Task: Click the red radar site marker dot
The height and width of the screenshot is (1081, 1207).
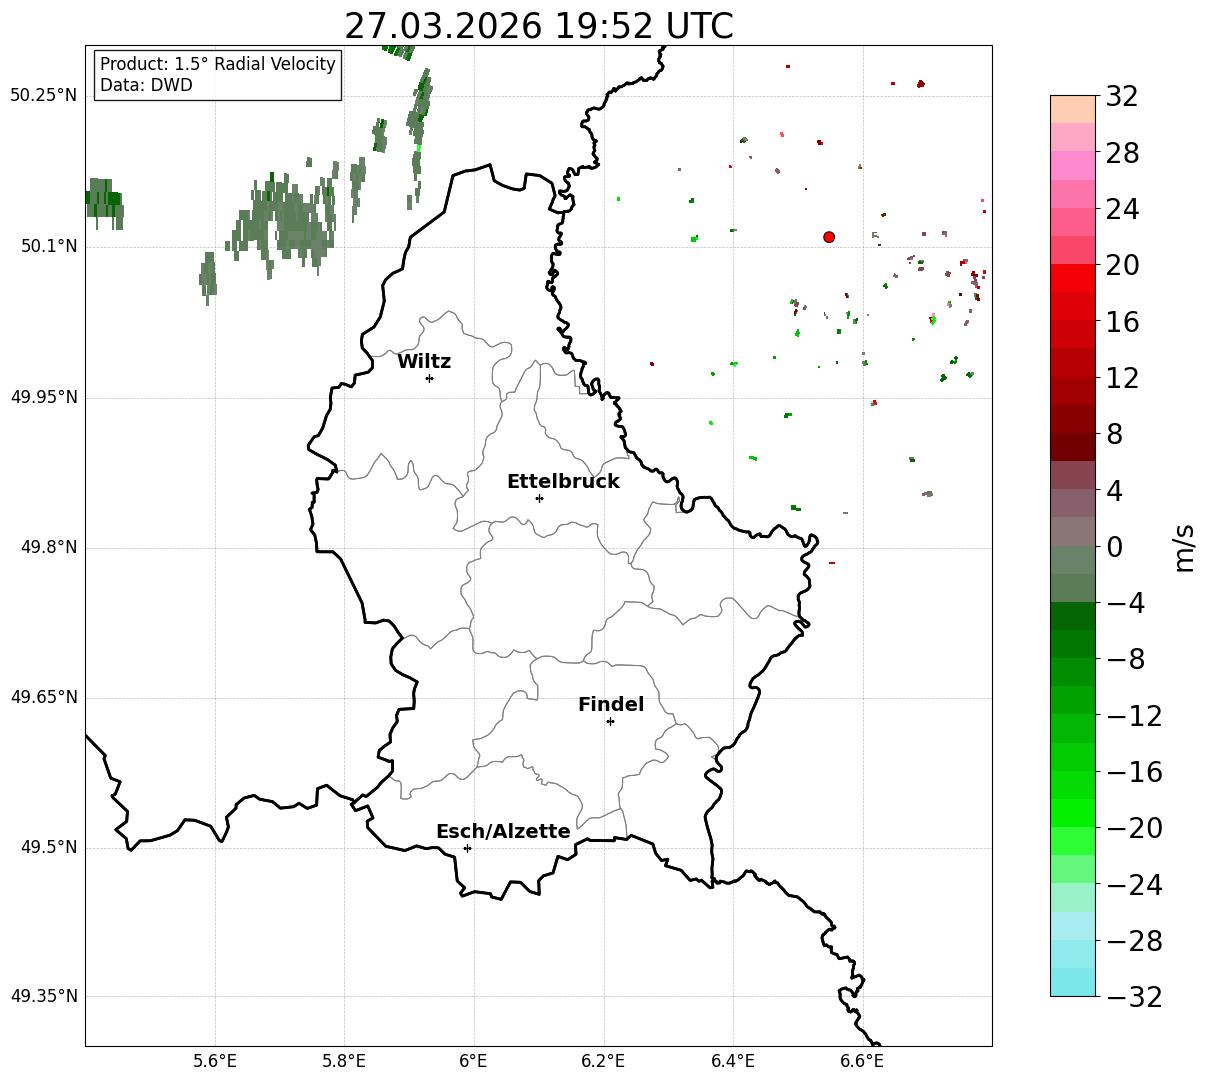Action: (x=829, y=237)
